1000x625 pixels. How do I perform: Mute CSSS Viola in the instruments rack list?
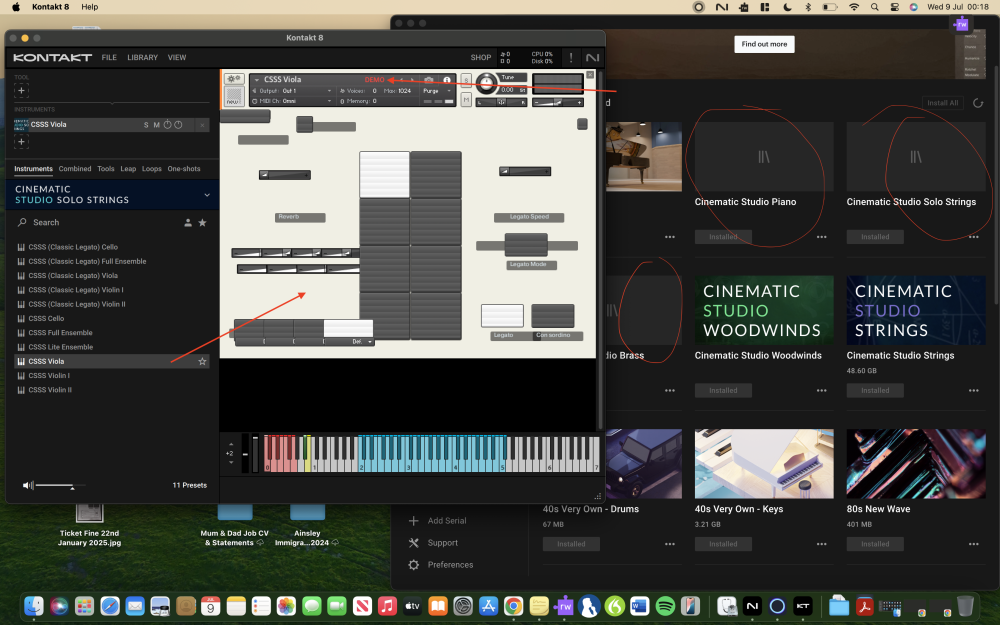156,125
